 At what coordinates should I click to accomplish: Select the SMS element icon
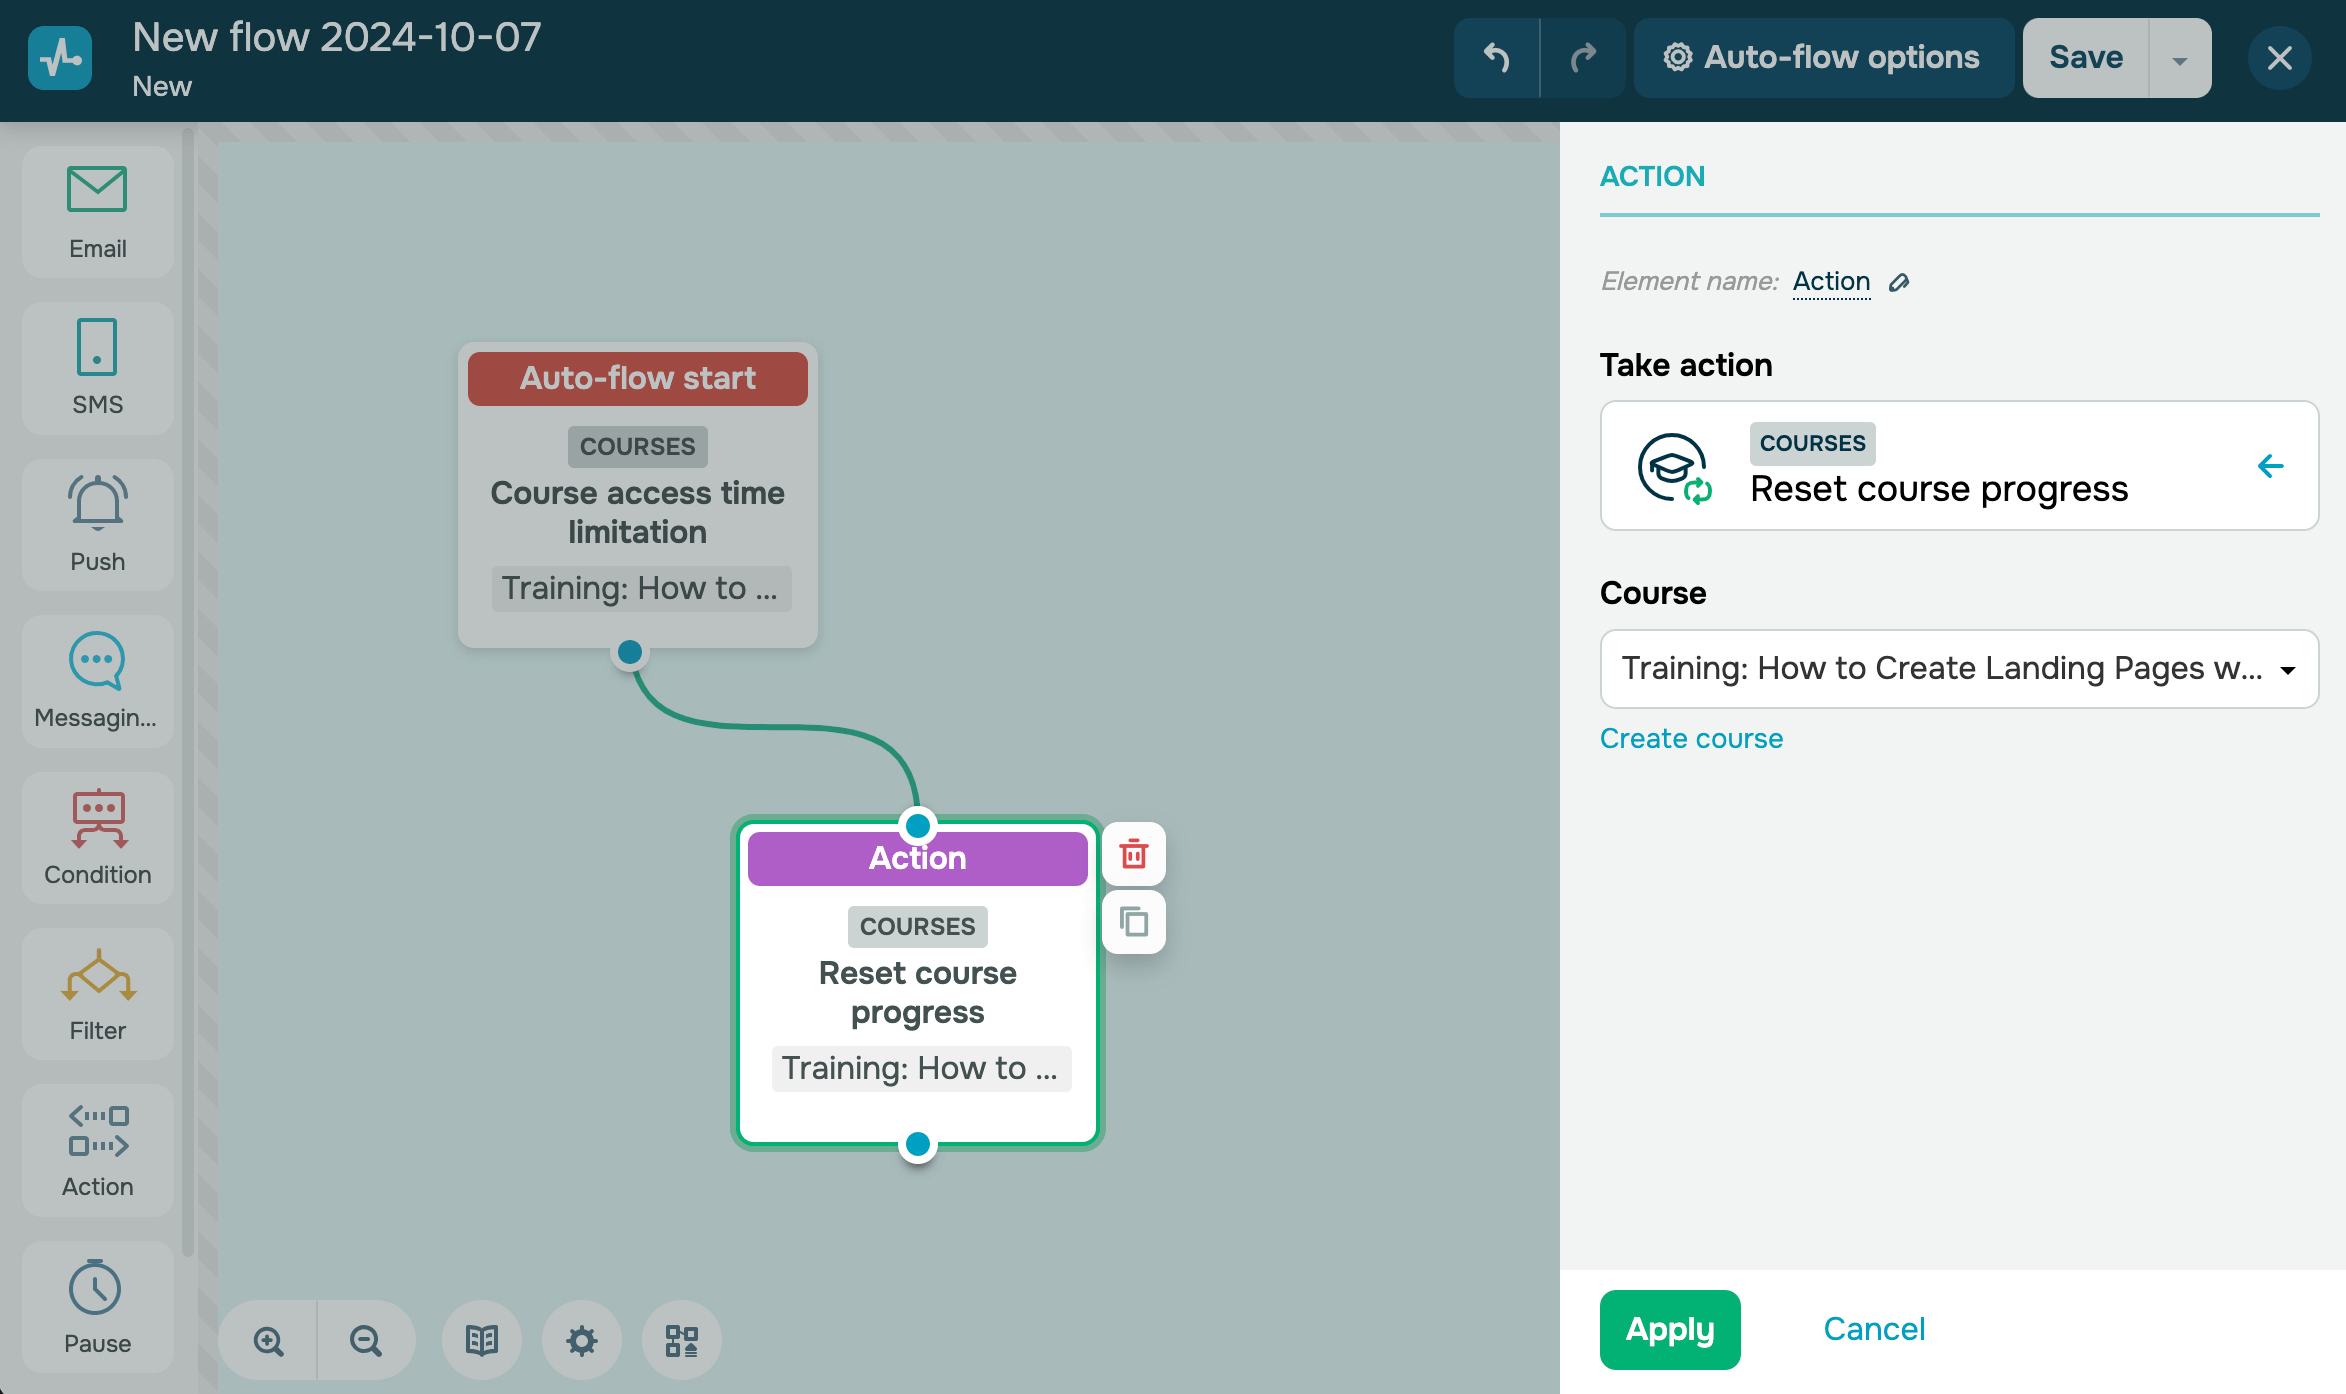pyautogui.click(x=97, y=347)
